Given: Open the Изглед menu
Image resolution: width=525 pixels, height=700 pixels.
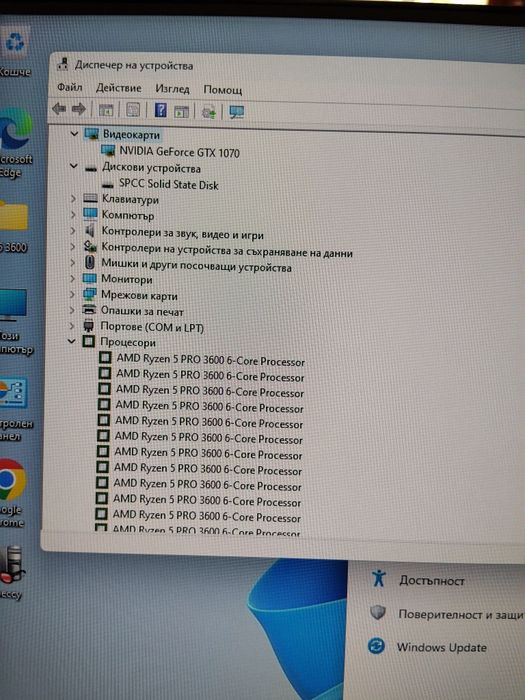Looking at the screenshot, I should coord(172,89).
